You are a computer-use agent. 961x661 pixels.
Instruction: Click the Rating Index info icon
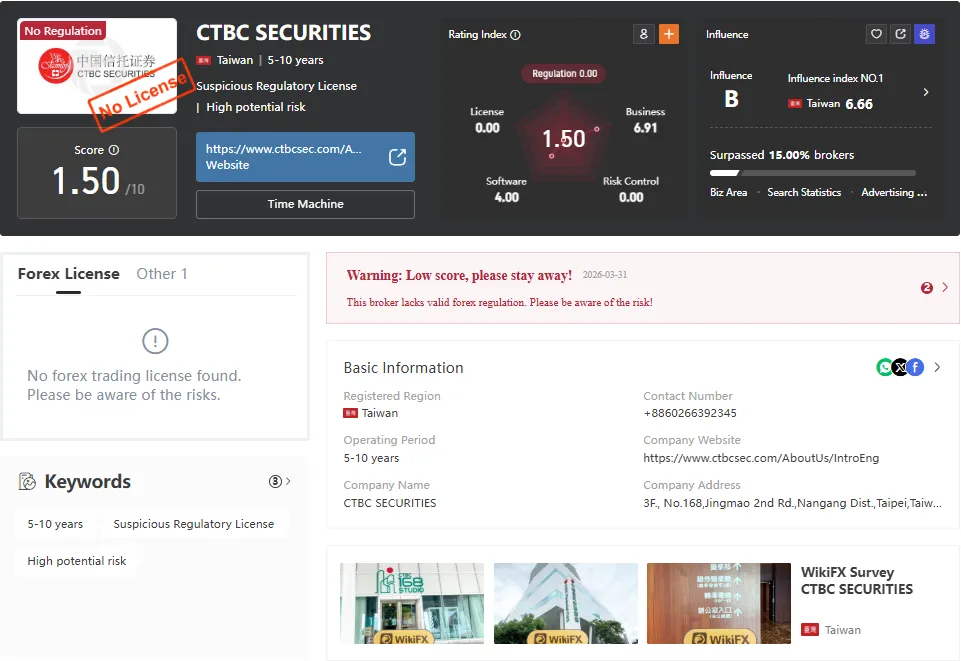(x=515, y=35)
